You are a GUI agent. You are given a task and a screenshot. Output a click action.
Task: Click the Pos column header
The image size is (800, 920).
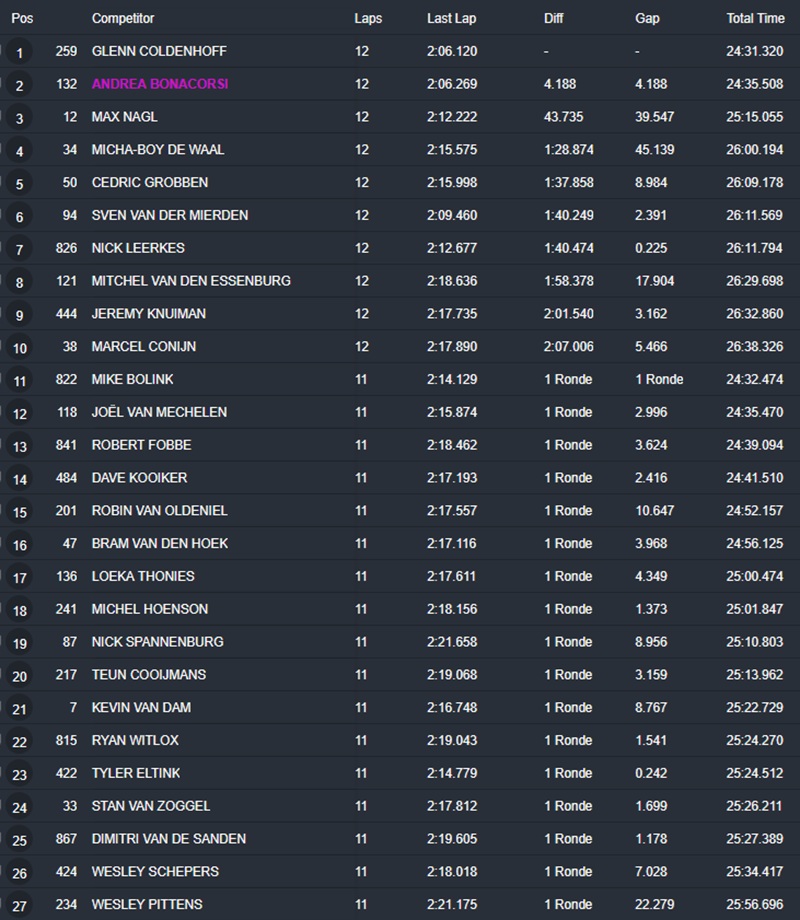coord(22,18)
